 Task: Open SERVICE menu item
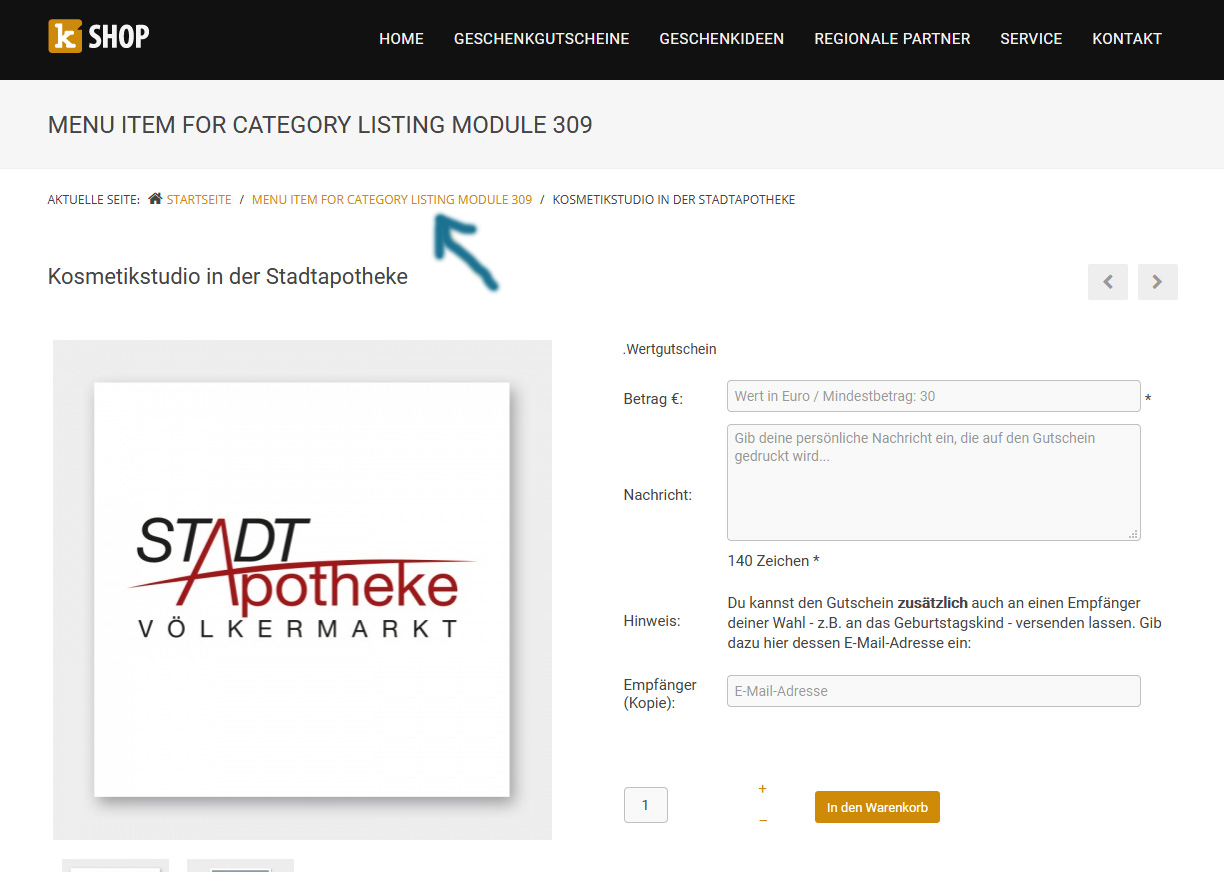tap(1031, 39)
